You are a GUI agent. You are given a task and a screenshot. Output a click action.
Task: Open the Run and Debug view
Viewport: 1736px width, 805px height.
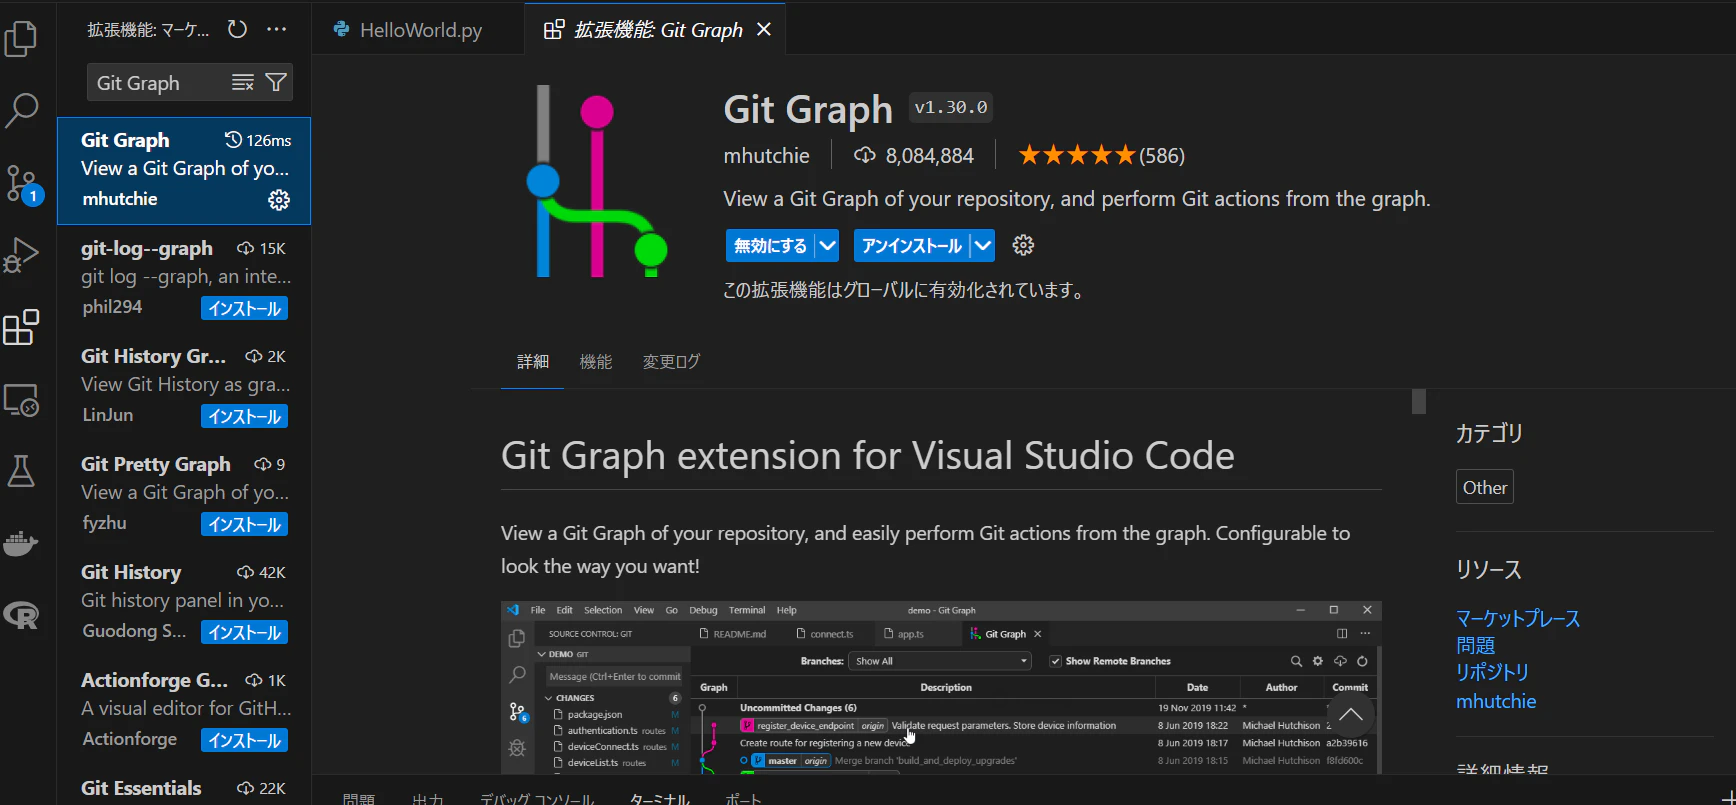pyautogui.click(x=21, y=255)
